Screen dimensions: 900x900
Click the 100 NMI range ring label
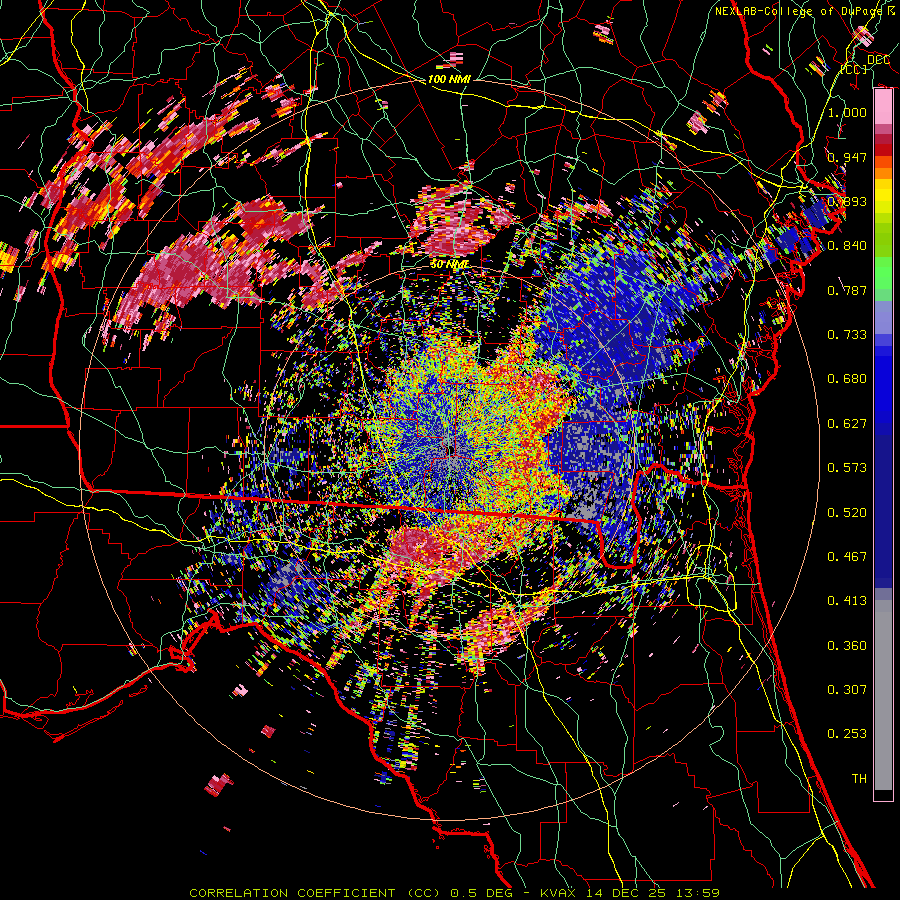(x=449, y=79)
